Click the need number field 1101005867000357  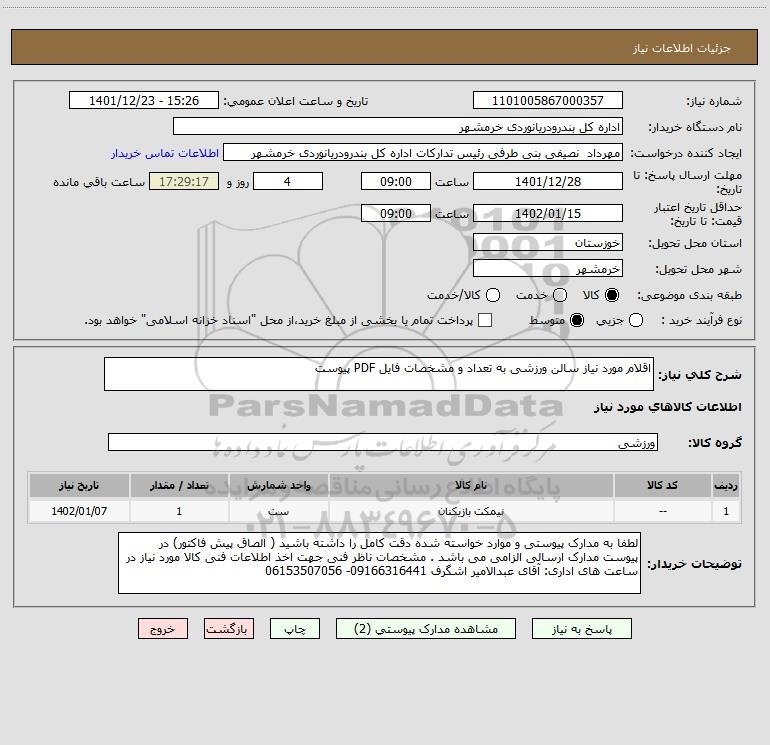coord(548,101)
